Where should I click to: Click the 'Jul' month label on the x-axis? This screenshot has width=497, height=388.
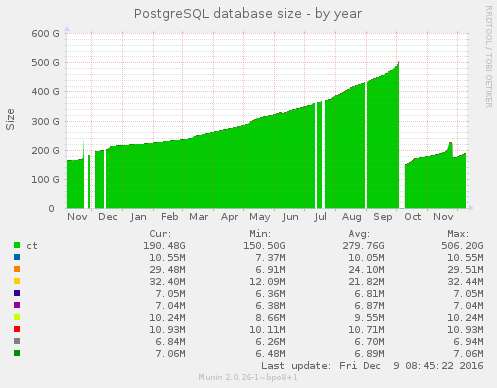(x=320, y=217)
